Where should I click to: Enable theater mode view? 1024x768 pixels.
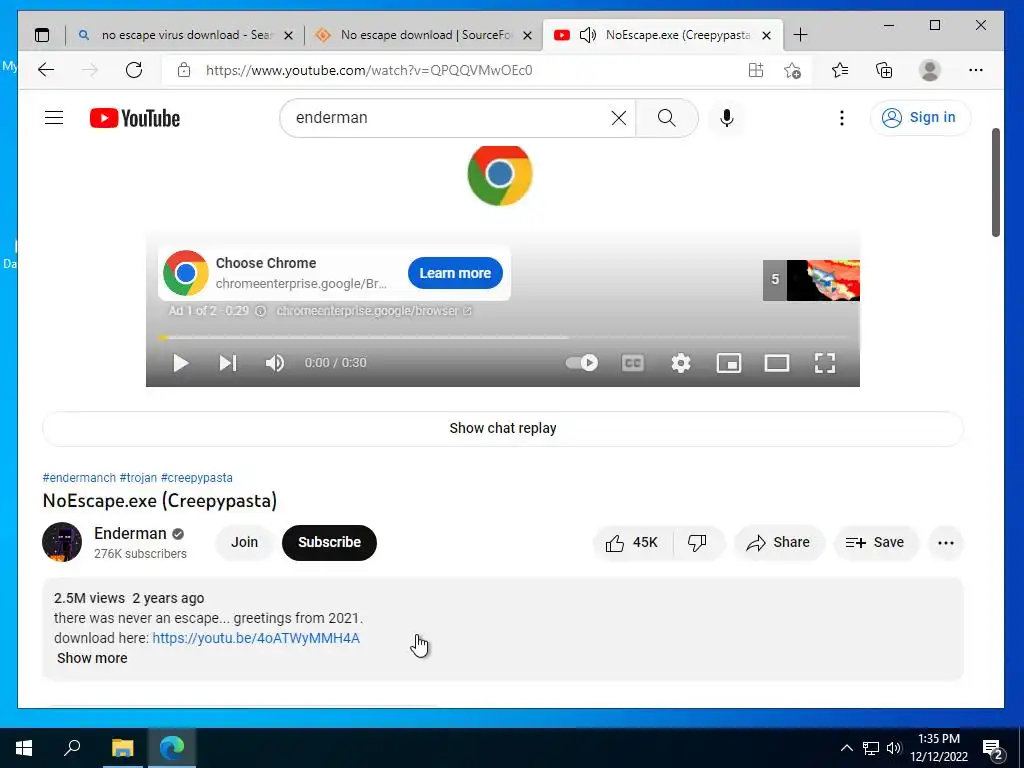pyautogui.click(x=776, y=363)
